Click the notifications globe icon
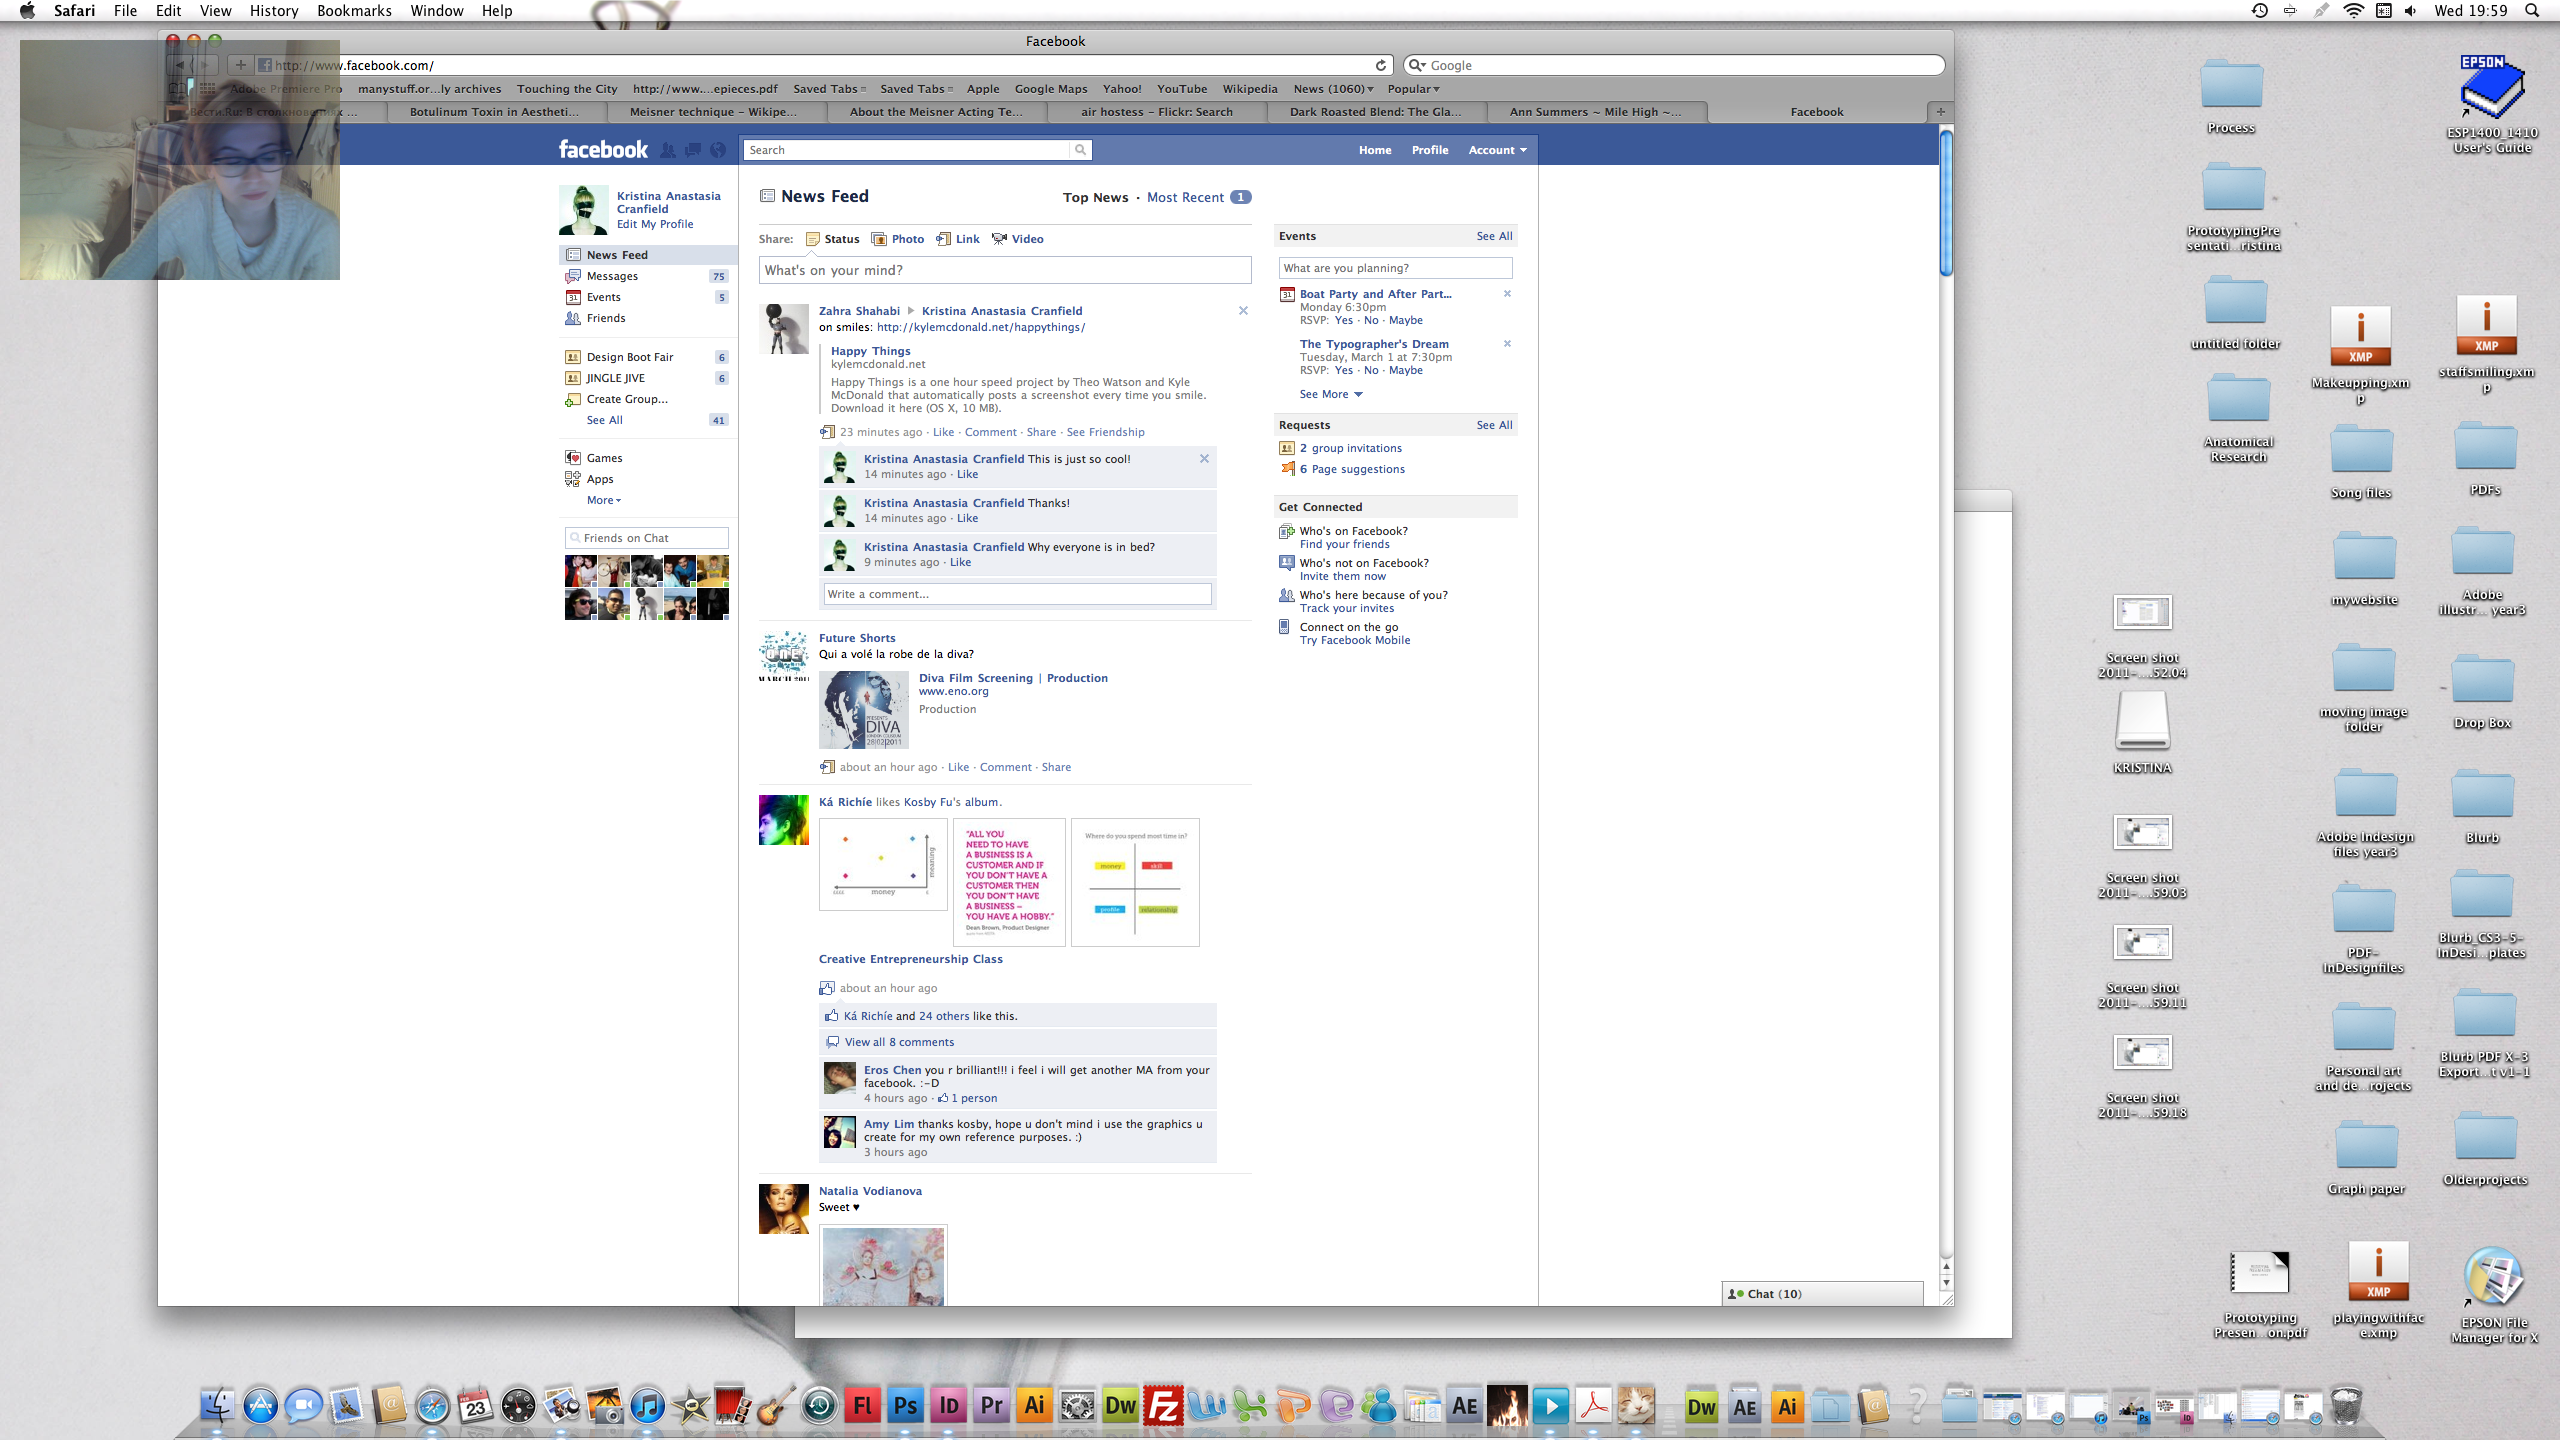Image resolution: width=2560 pixels, height=1440 pixels. click(x=718, y=150)
